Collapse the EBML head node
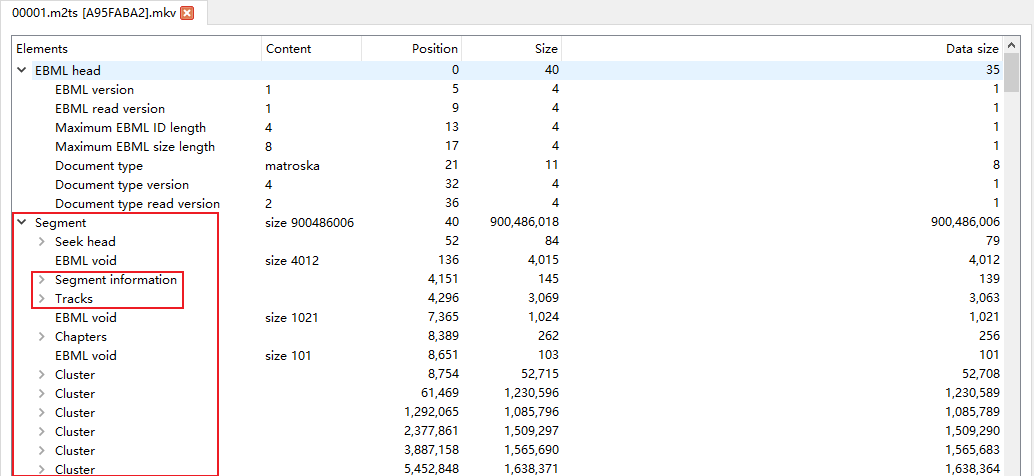 22,70
